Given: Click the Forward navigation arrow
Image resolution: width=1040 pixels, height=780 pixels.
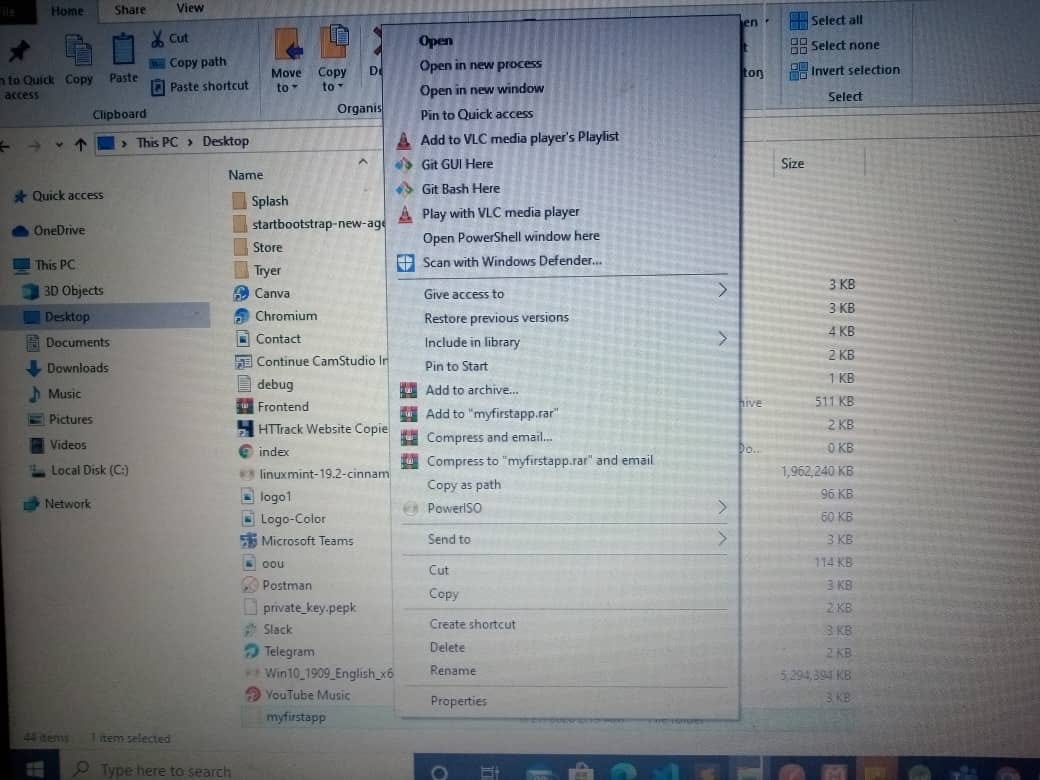Looking at the screenshot, I should click(34, 146).
